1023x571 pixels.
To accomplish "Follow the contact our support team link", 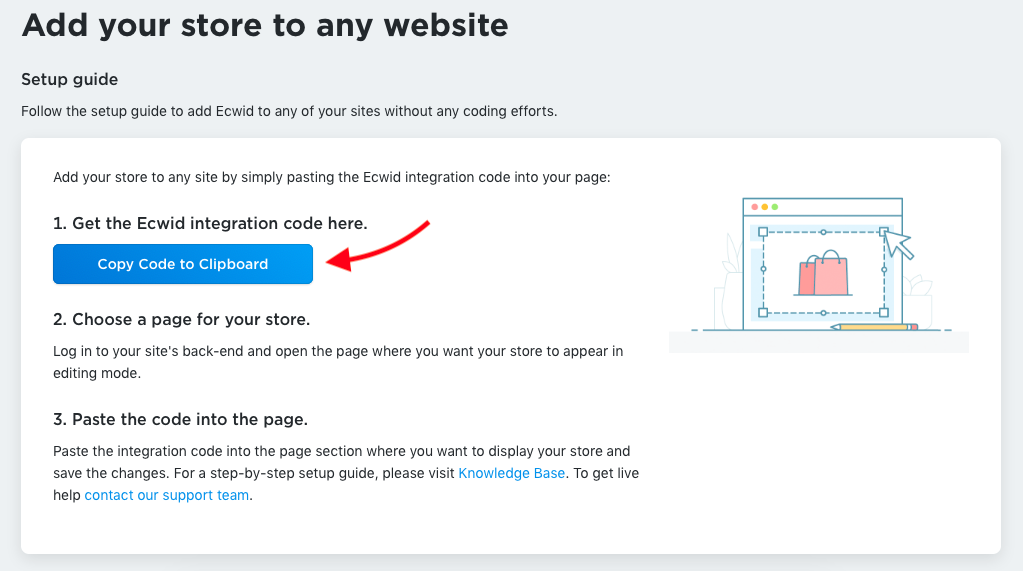I will pos(166,495).
